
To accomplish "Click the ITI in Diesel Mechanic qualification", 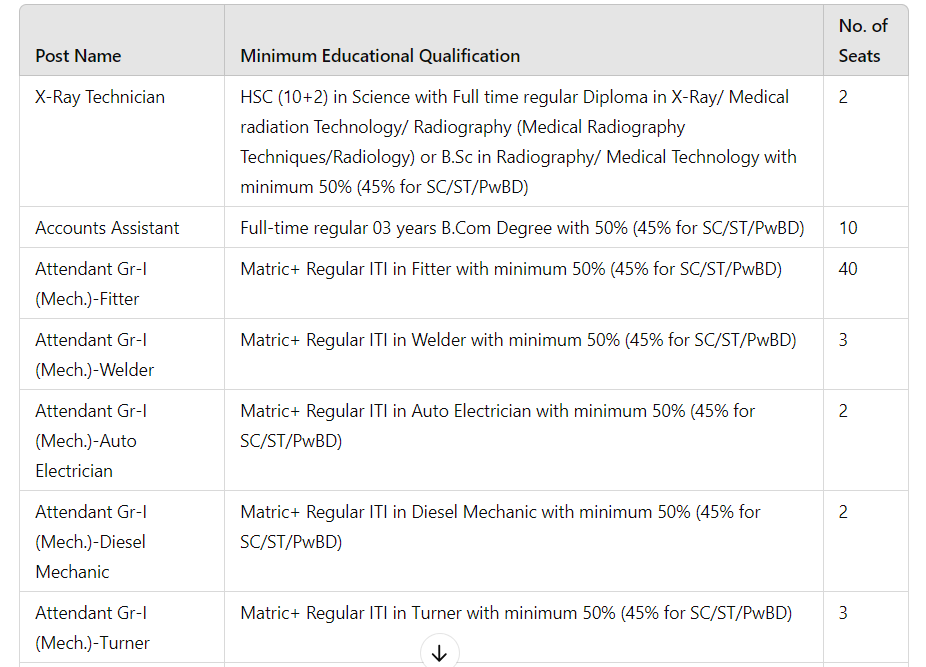I will (x=500, y=527).
